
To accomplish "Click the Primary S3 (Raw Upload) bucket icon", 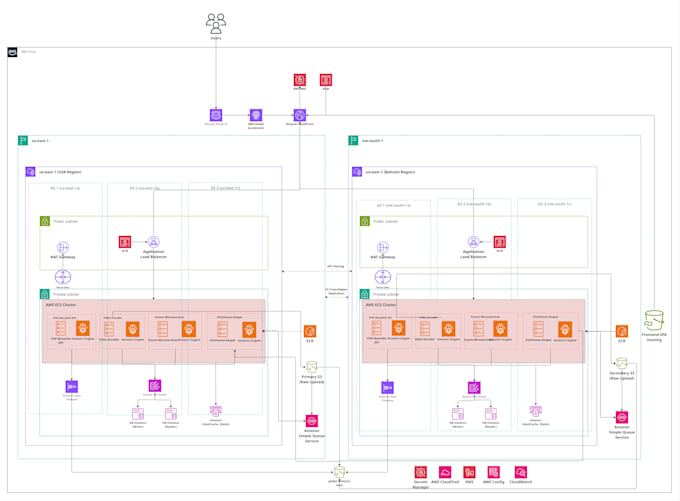I will 311,367.
